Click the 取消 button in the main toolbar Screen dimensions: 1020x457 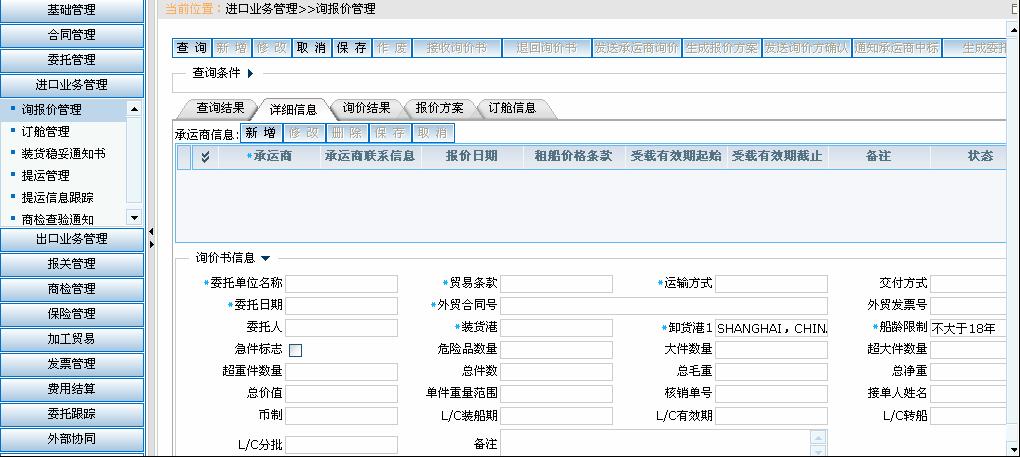pos(311,48)
